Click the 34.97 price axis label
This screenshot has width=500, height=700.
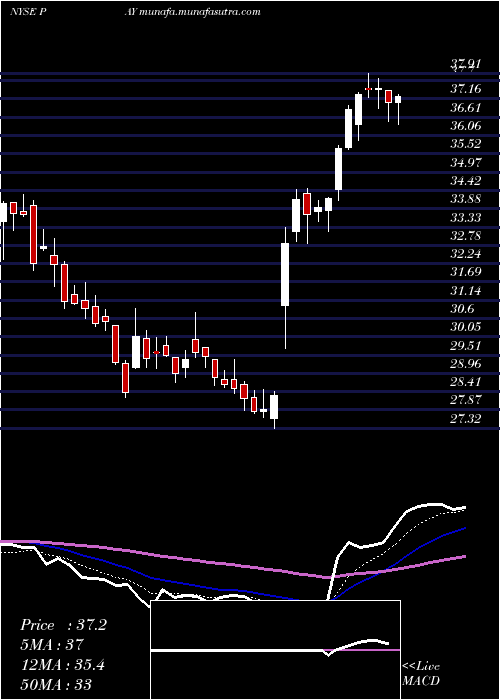click(x=466, y=162)
